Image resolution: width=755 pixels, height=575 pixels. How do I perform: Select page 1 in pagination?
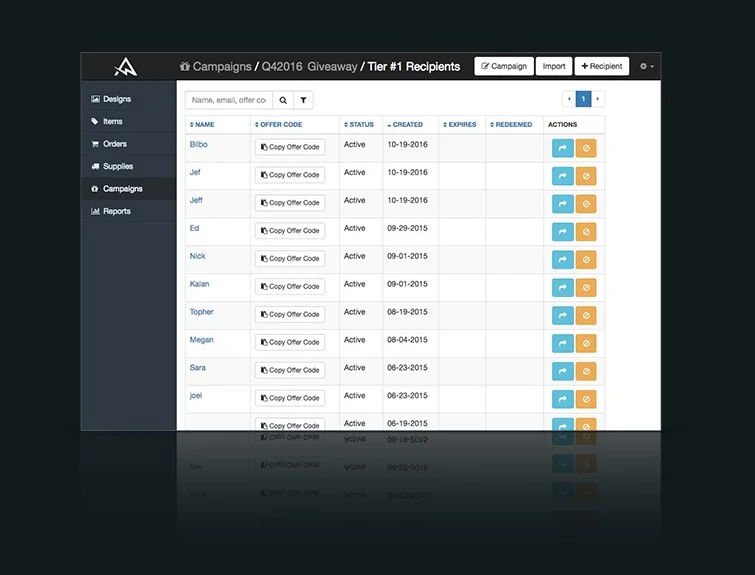(x=583, y=99)
